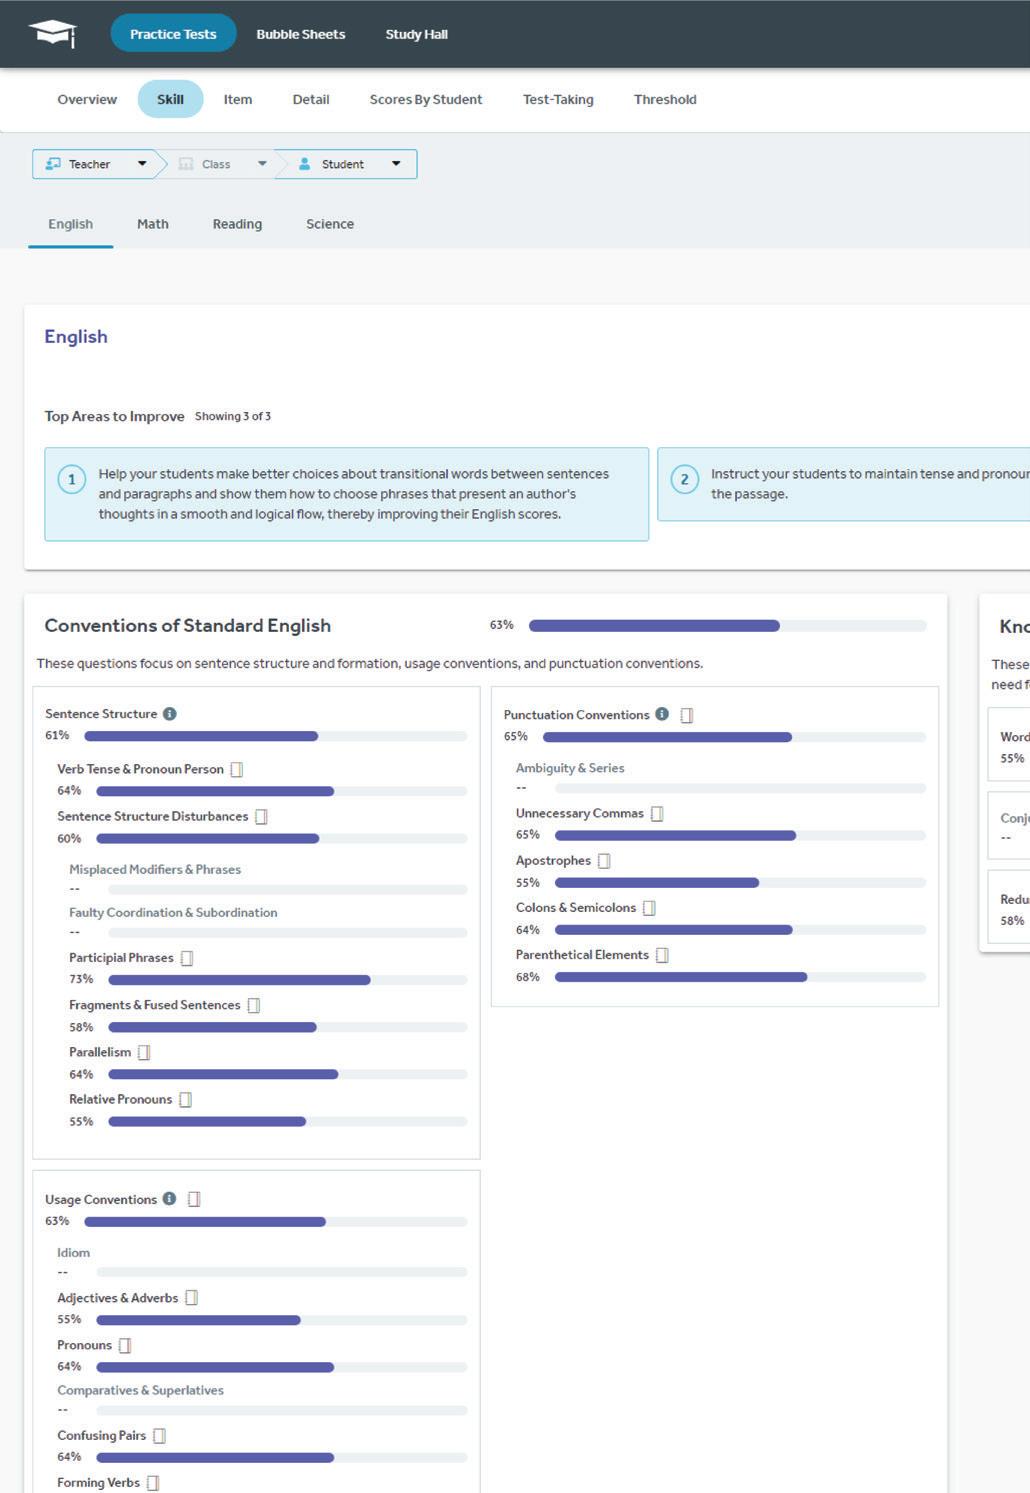Open the Confusing Pairs resource document icon

pos(159,1436)
